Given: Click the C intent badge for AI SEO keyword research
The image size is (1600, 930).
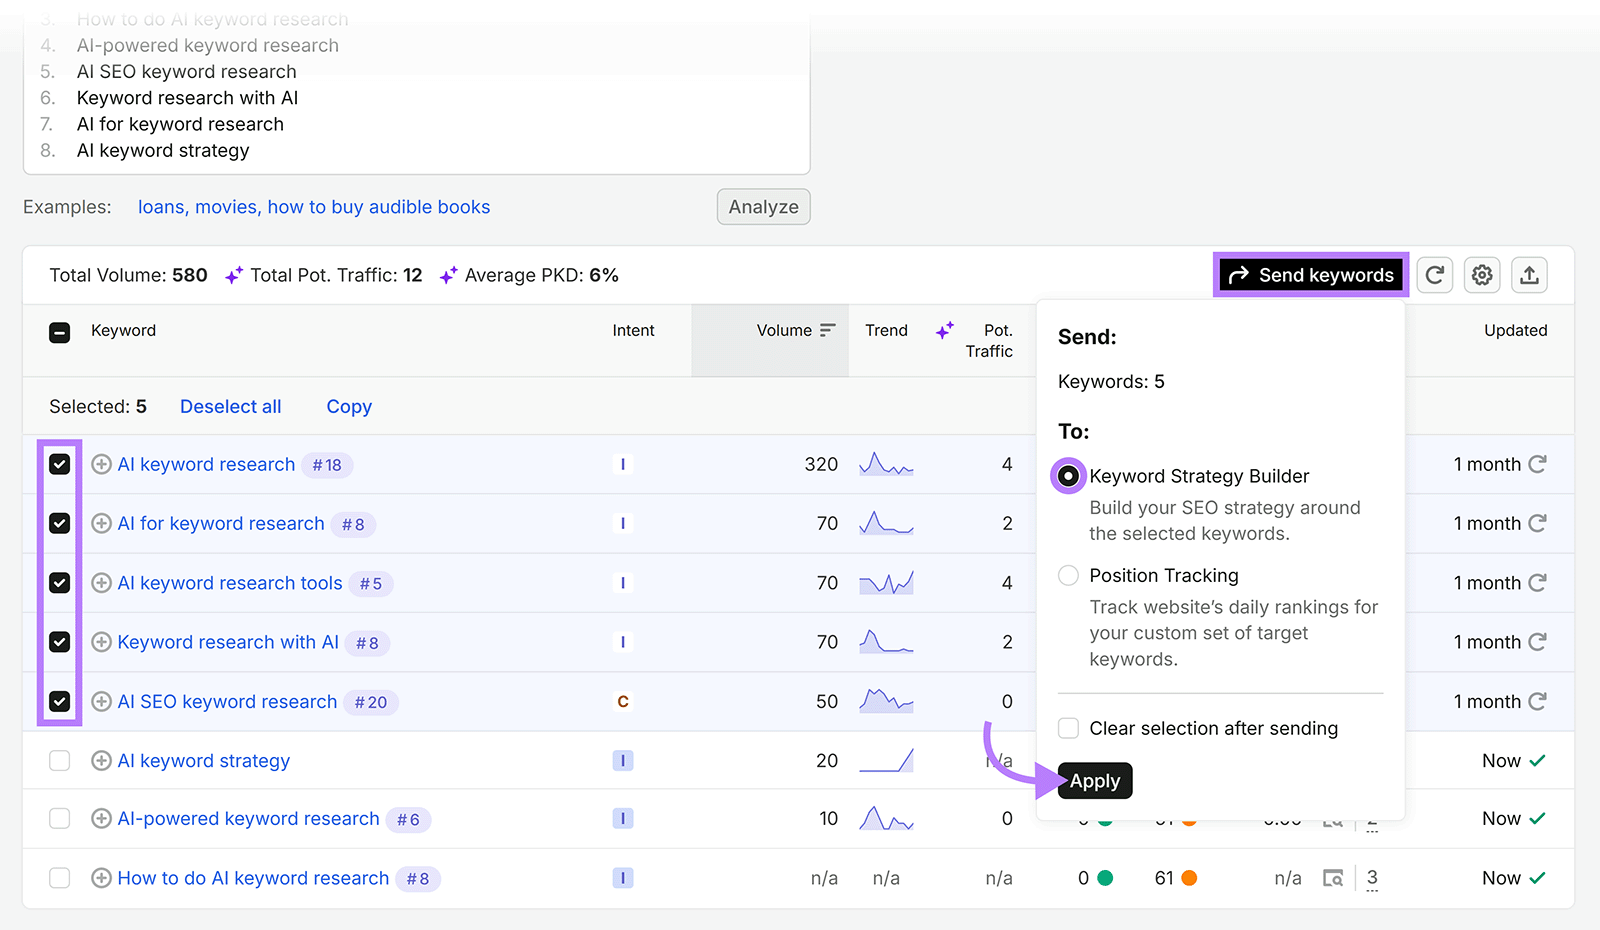Looking at the screenshot, I should point(623,702).
